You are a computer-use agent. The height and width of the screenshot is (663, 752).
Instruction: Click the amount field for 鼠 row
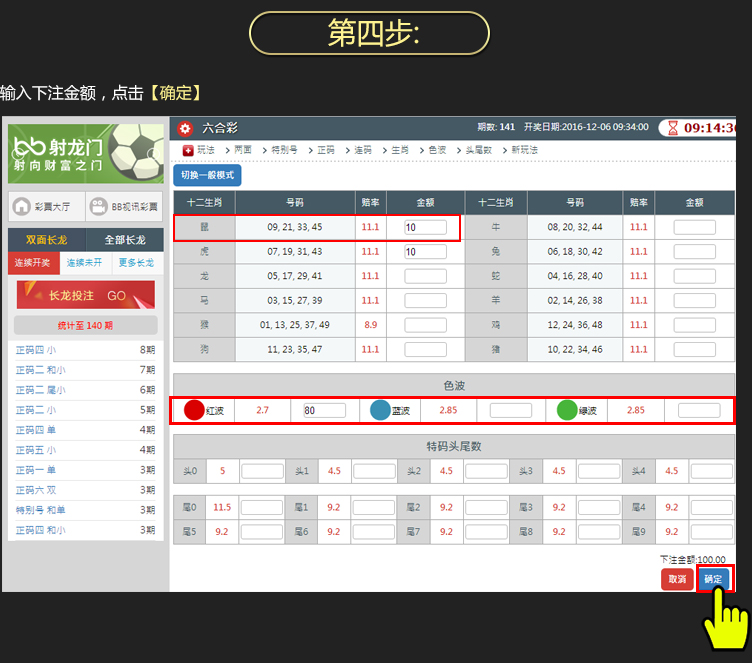point(424,227)
